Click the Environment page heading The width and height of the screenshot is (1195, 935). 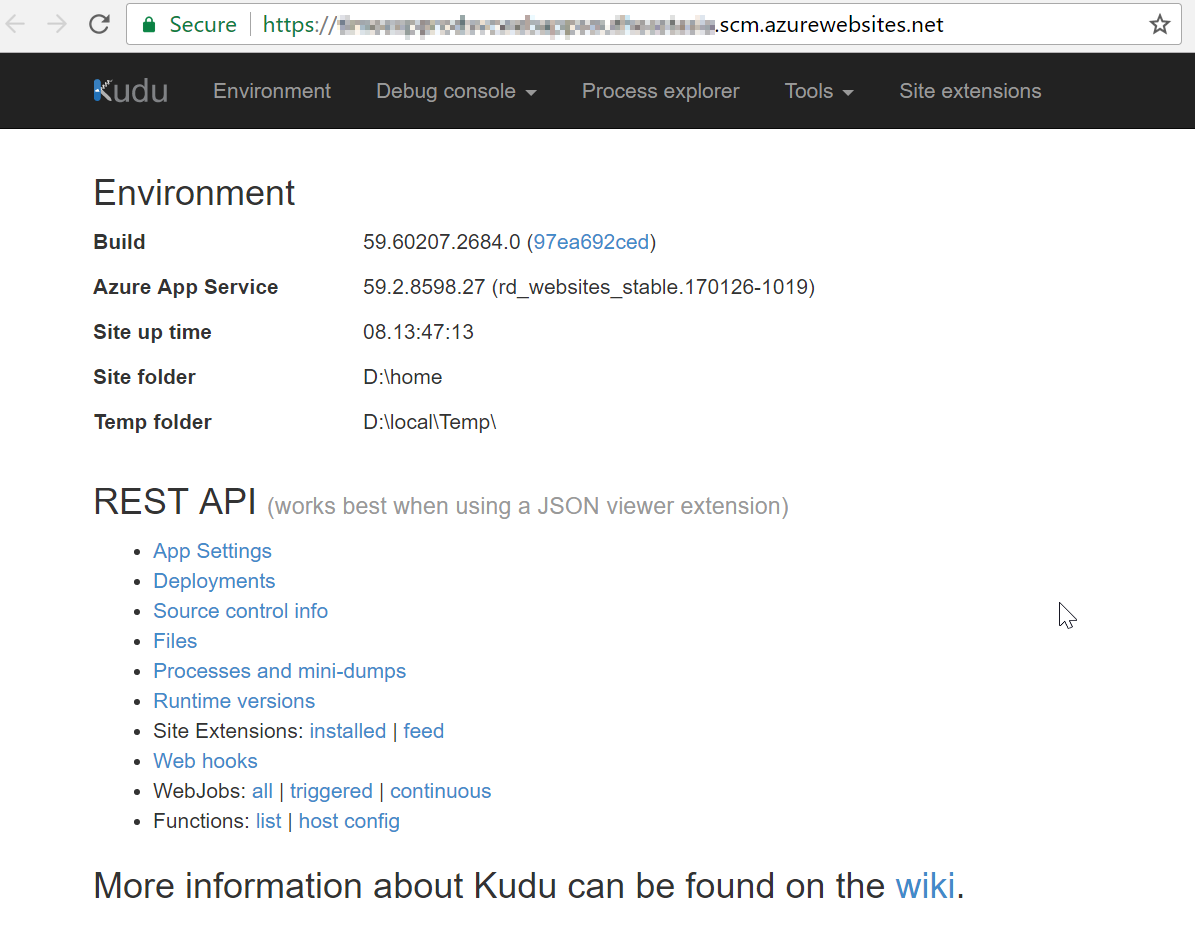[x=194, y=193]
